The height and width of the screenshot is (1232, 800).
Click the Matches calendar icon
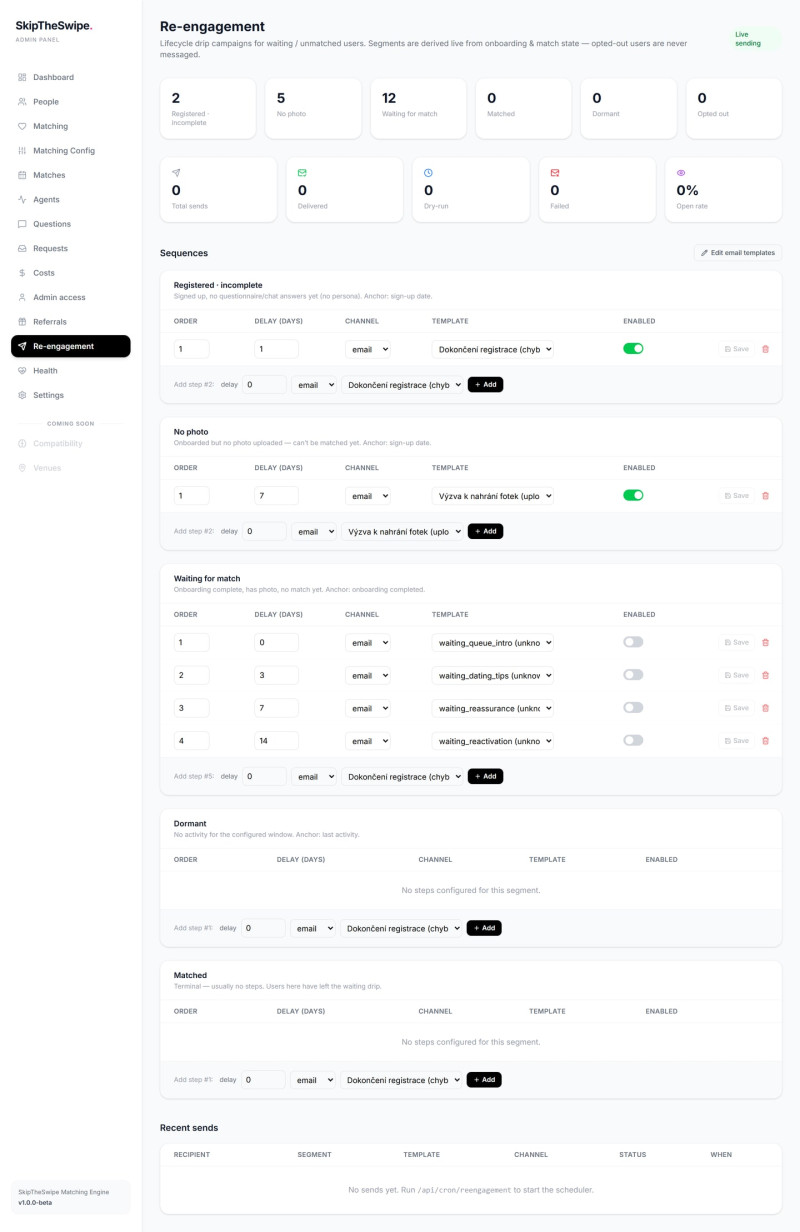click(22, 175)
